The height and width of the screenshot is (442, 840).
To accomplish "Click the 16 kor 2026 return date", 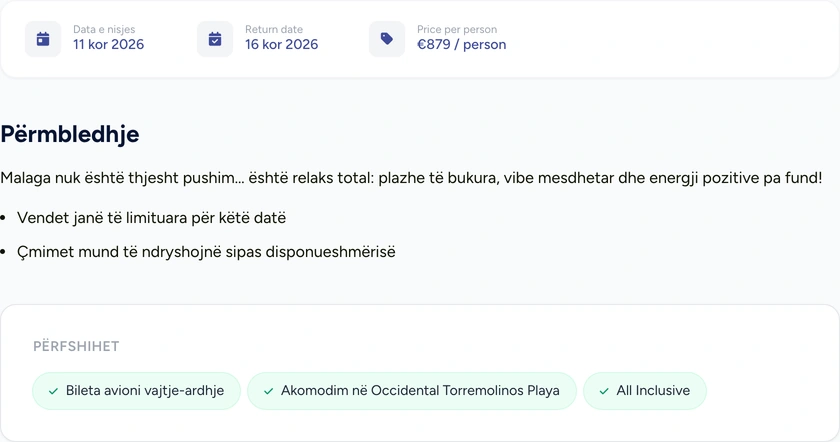I will coord(282,44).
